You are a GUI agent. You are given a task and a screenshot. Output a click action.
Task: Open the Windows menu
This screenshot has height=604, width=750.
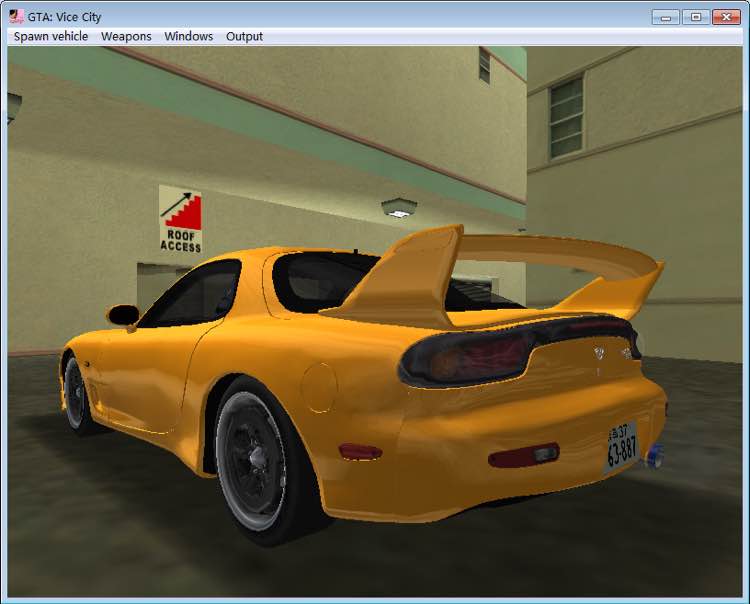pyautogui.click(x=188, y=36)
